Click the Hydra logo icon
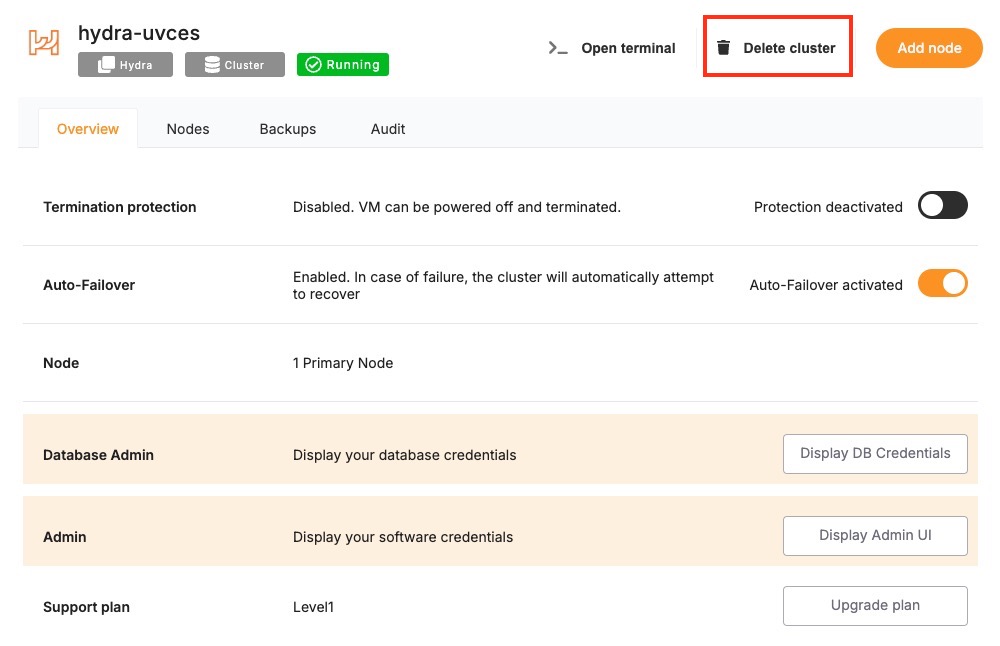This screenshot has width=1000, height=646. point(44,42)
